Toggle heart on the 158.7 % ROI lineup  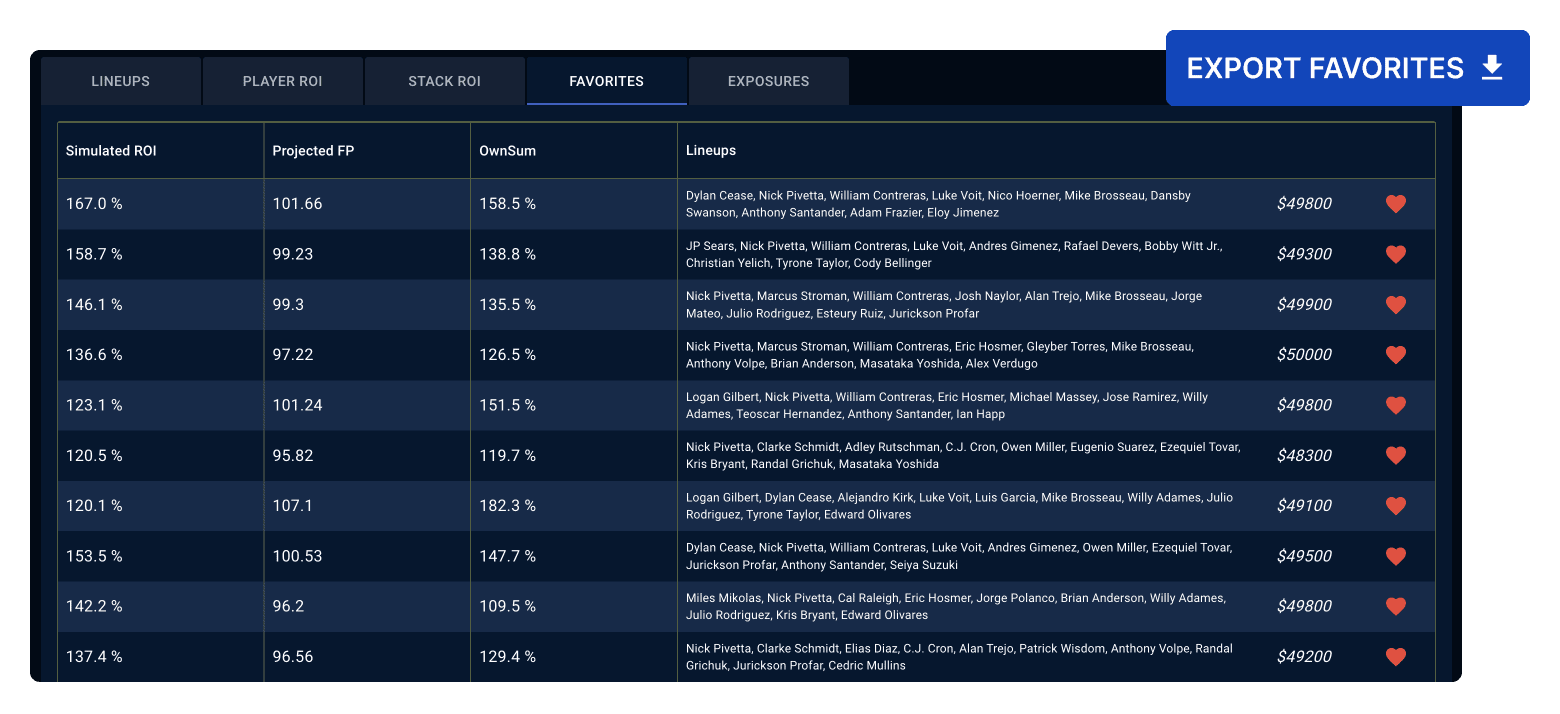click(1396, 254)
